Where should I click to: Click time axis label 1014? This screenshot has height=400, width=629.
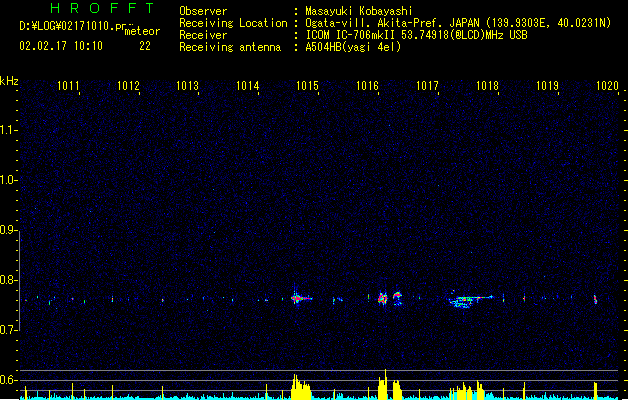coord(248,86)
